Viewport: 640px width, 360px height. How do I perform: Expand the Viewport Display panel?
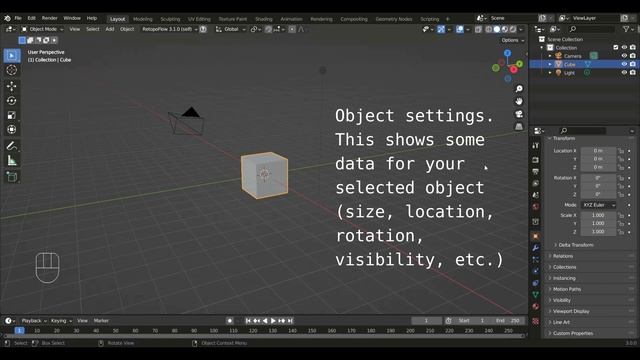pos(571,311)
